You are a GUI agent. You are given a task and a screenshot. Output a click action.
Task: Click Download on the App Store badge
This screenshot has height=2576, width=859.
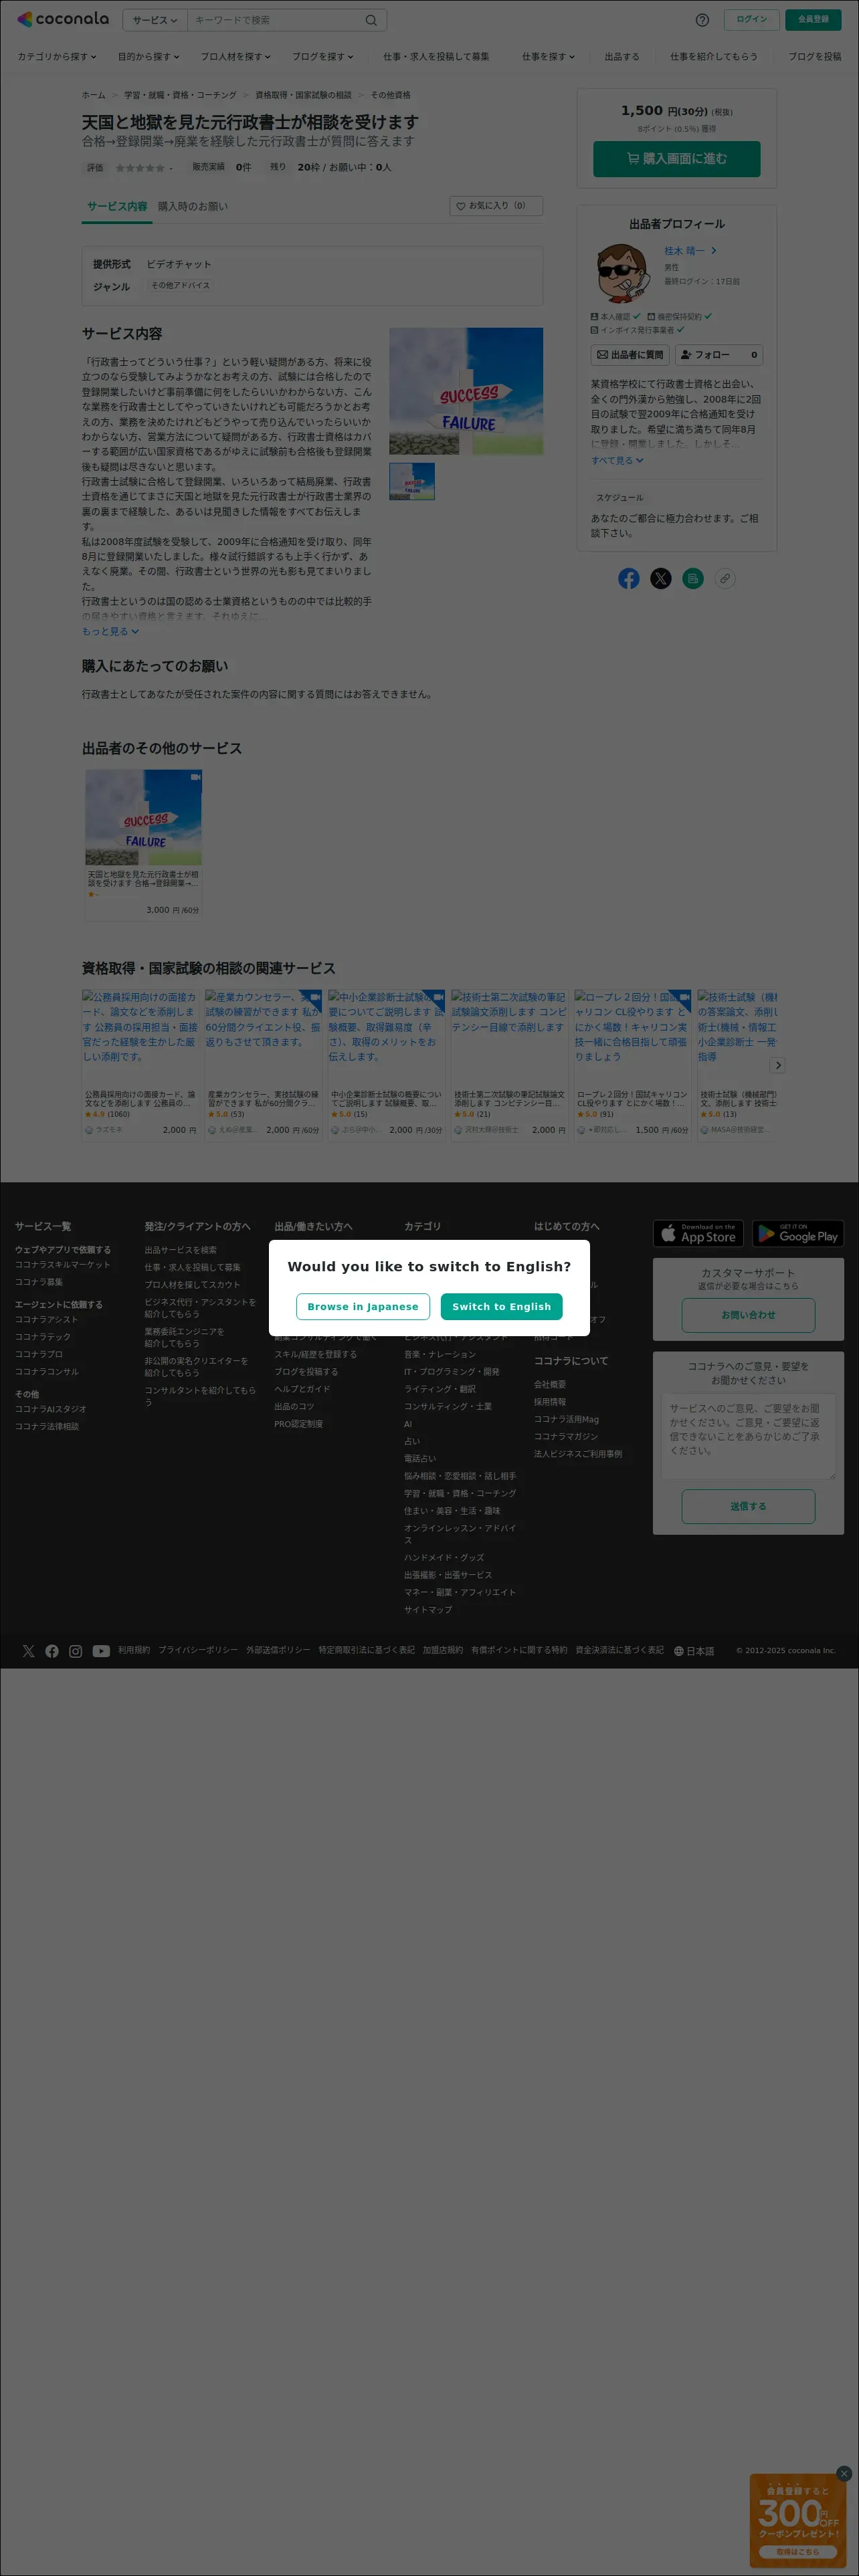click(699, 1234)
